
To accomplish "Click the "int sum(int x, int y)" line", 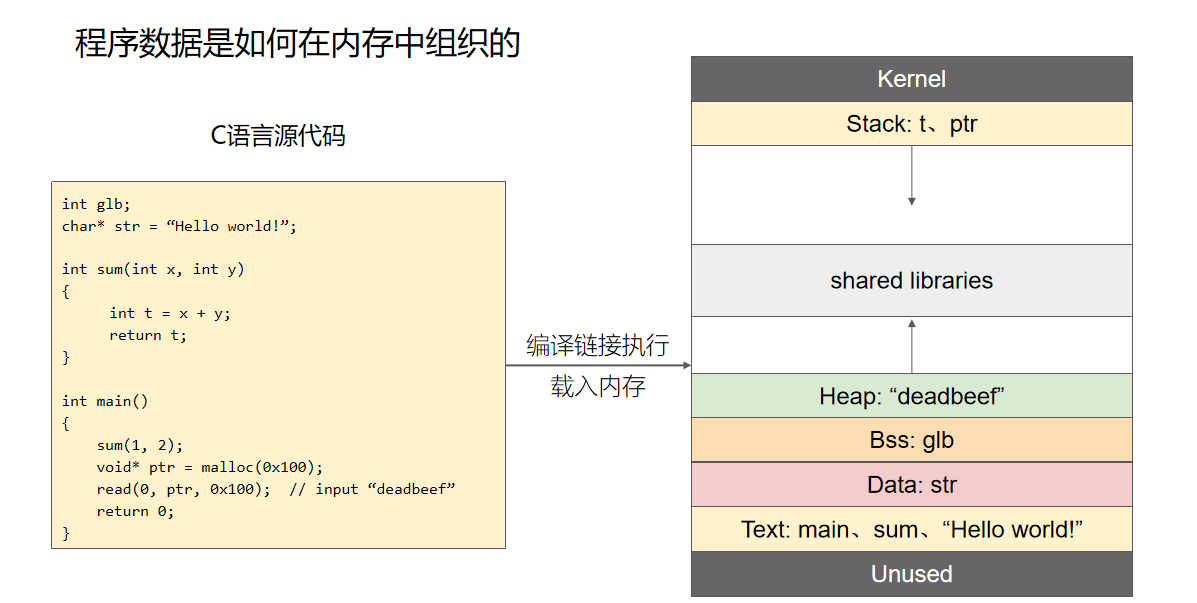I will [x=153, y=269].
